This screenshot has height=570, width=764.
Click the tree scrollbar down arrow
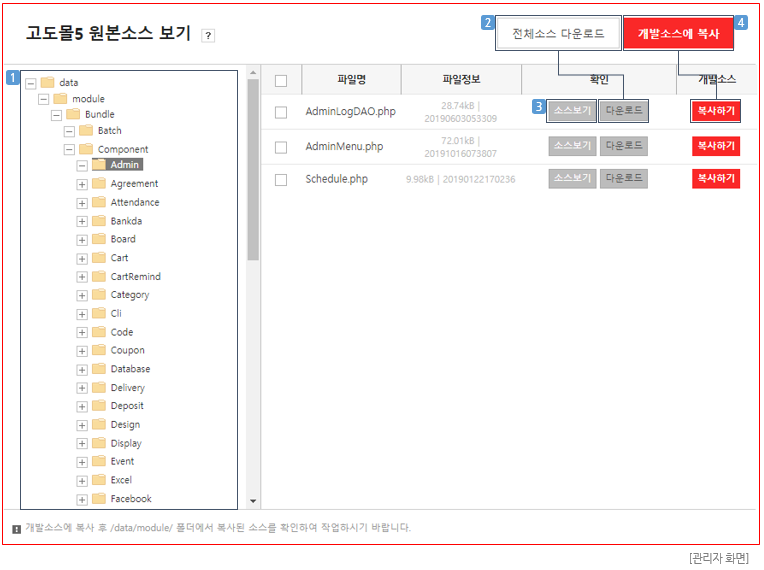click(x=253, y=500)
